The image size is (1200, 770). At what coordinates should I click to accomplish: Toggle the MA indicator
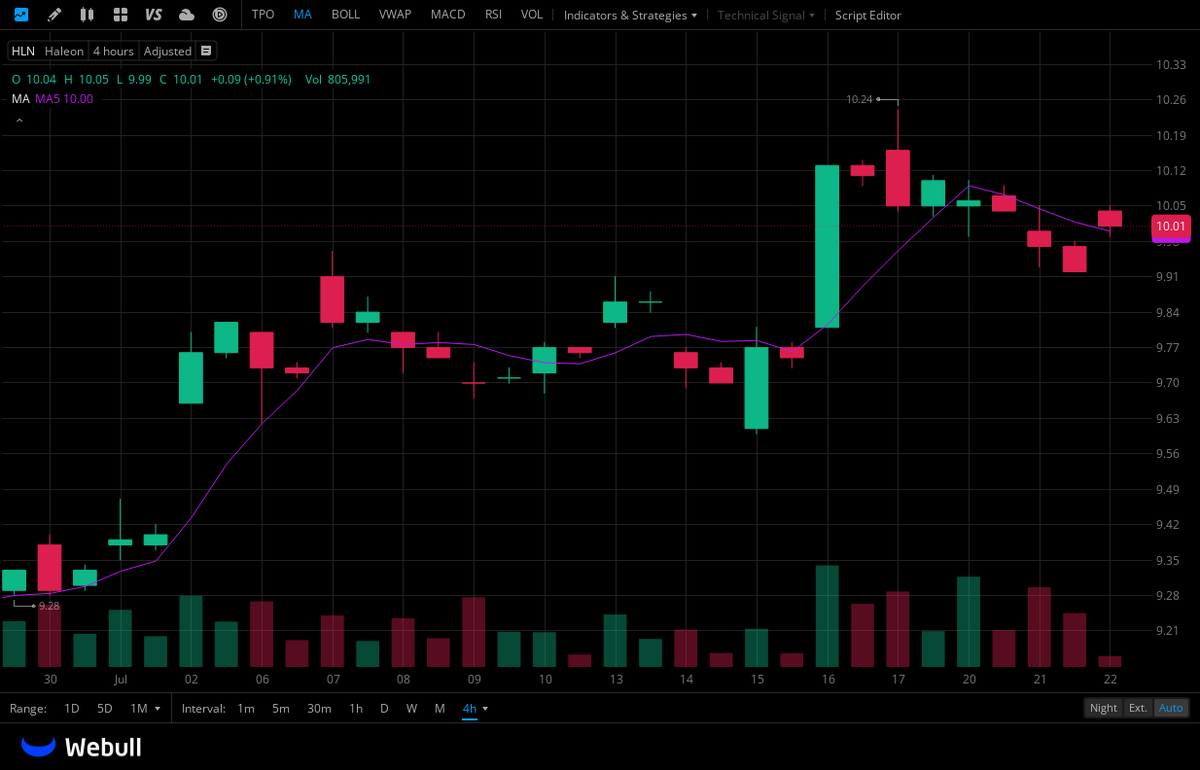click(x=303, y=15)
